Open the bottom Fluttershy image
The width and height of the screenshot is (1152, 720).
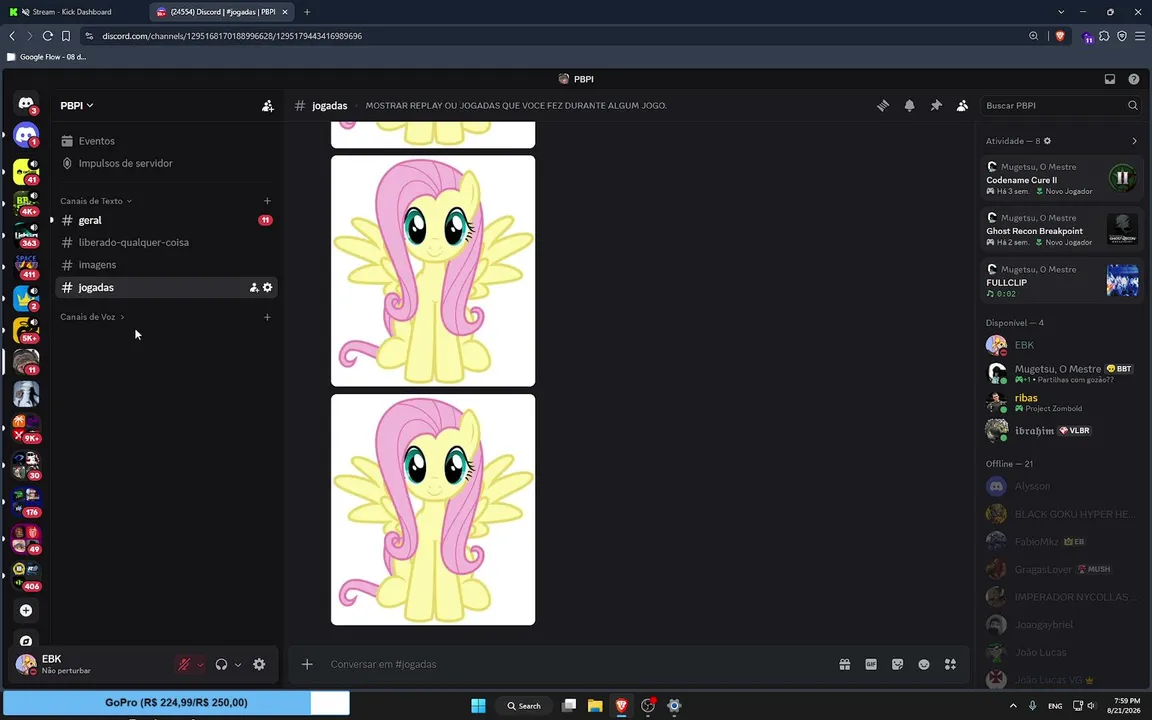pos(433,510)
